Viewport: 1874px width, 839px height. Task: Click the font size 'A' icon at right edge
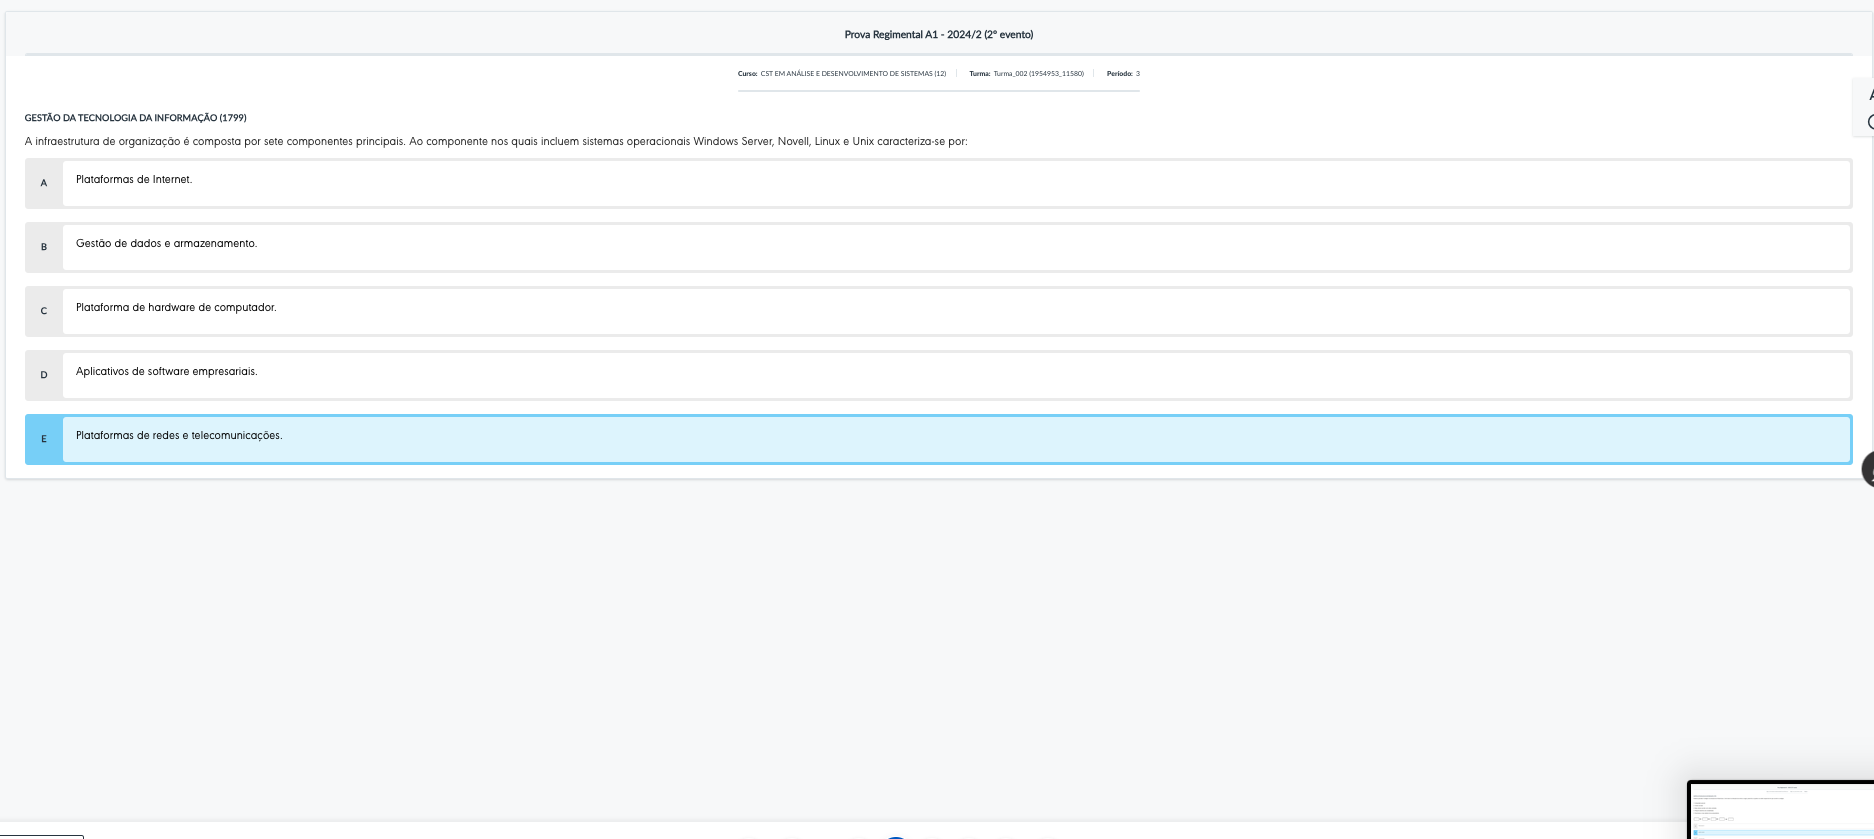[1868, 95]
